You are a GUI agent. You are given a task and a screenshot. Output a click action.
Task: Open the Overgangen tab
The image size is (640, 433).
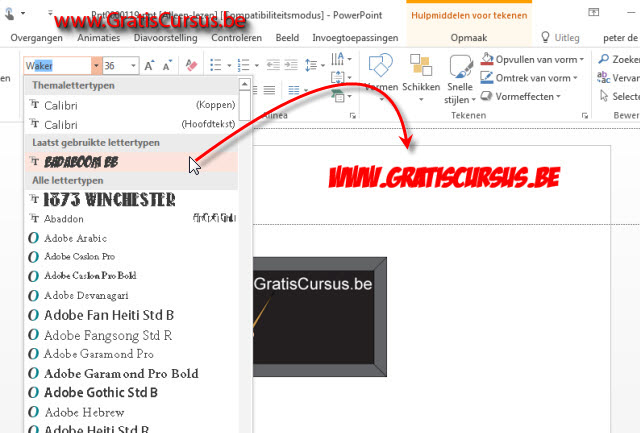pos(37,38)
